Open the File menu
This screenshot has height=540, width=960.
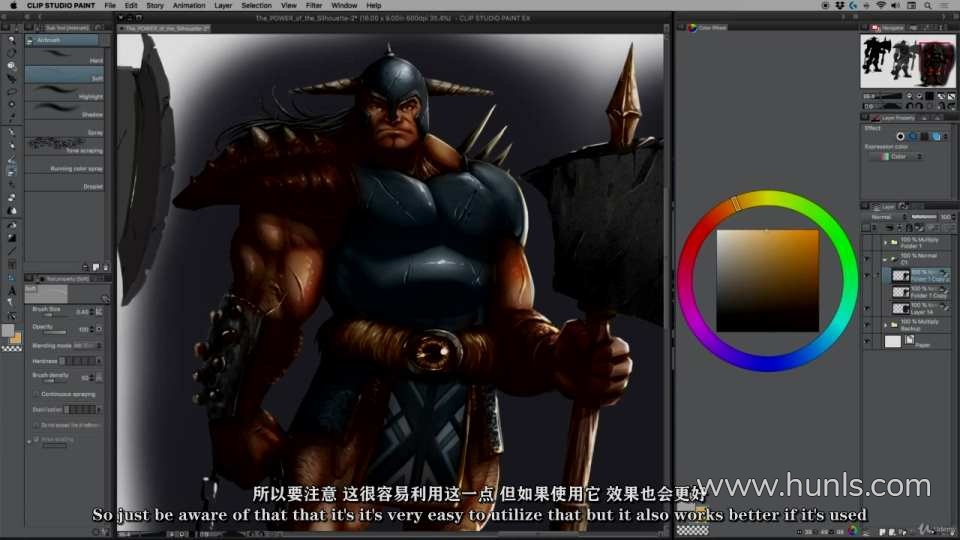tap(110, 6)
